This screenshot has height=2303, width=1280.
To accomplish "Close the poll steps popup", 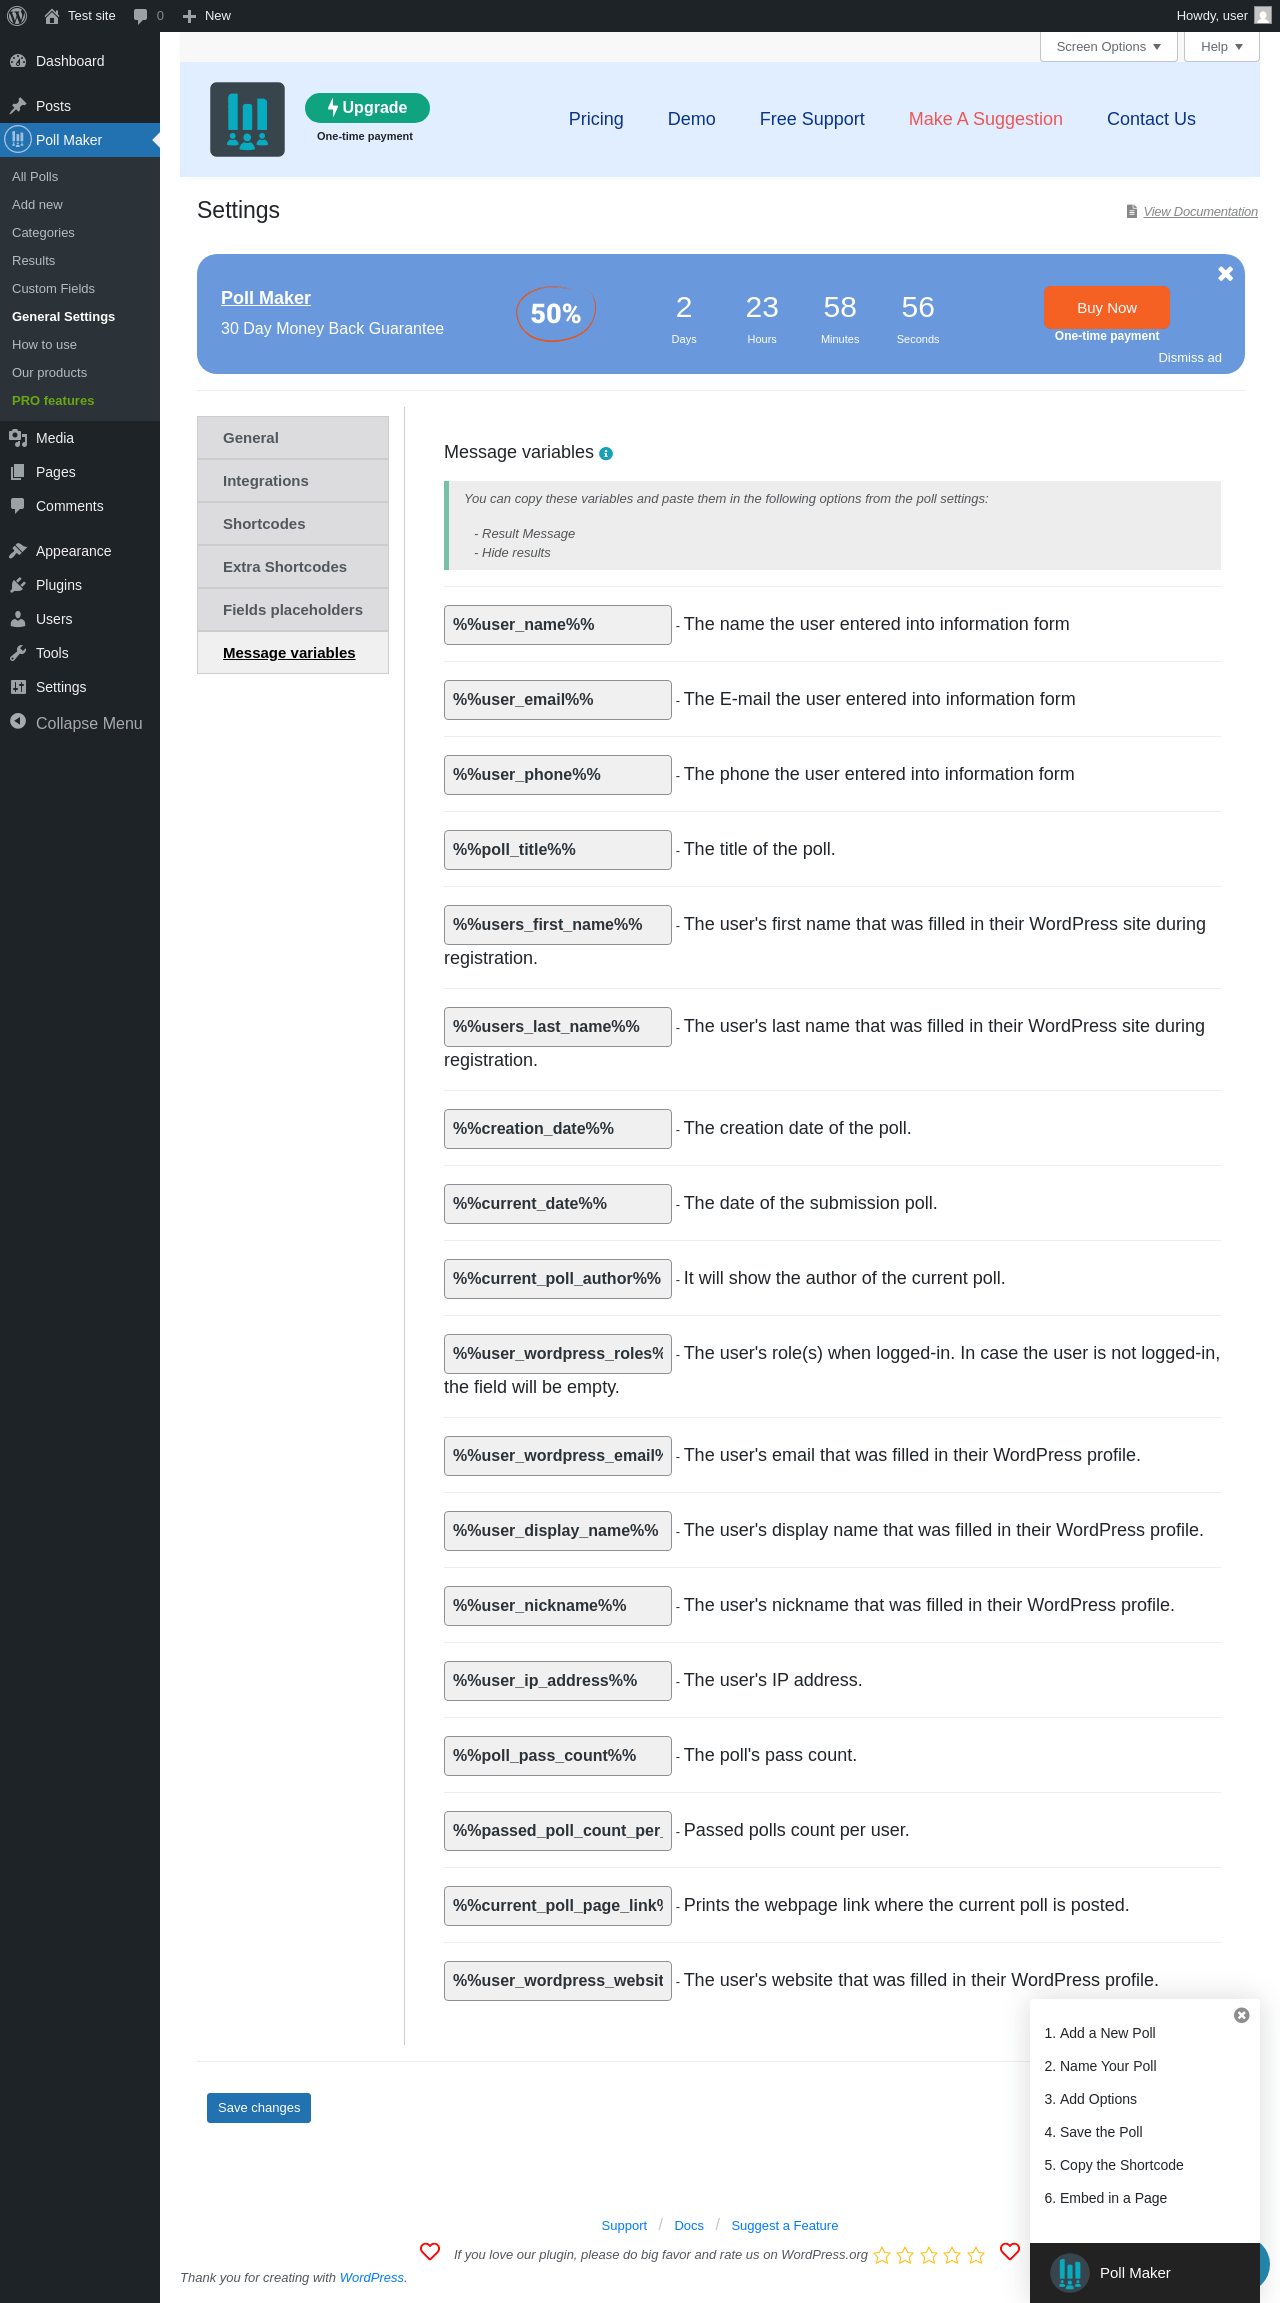I will point(1242,2015).
